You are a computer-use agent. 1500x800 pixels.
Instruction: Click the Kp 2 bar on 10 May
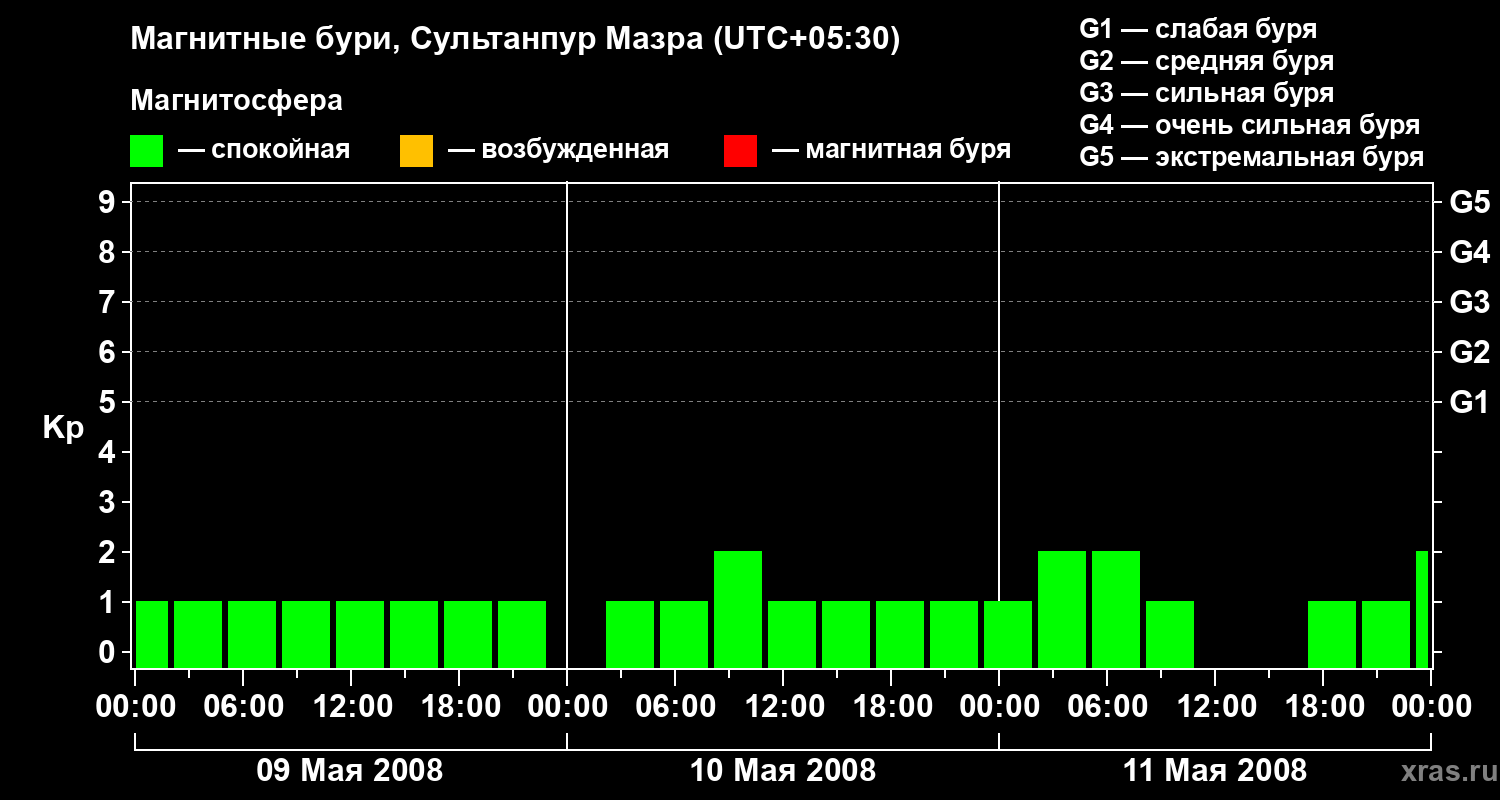click(x=738, y=608)
